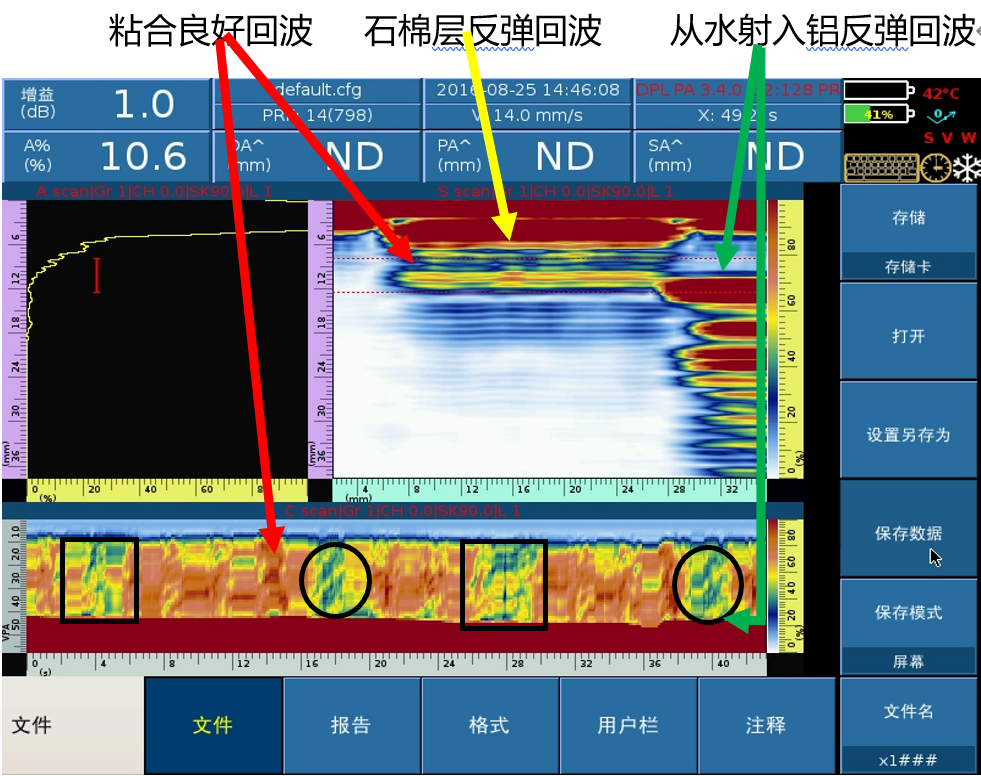
Task: Expand the 保存模式 option showing 屏幕
Action: point(908,626)
